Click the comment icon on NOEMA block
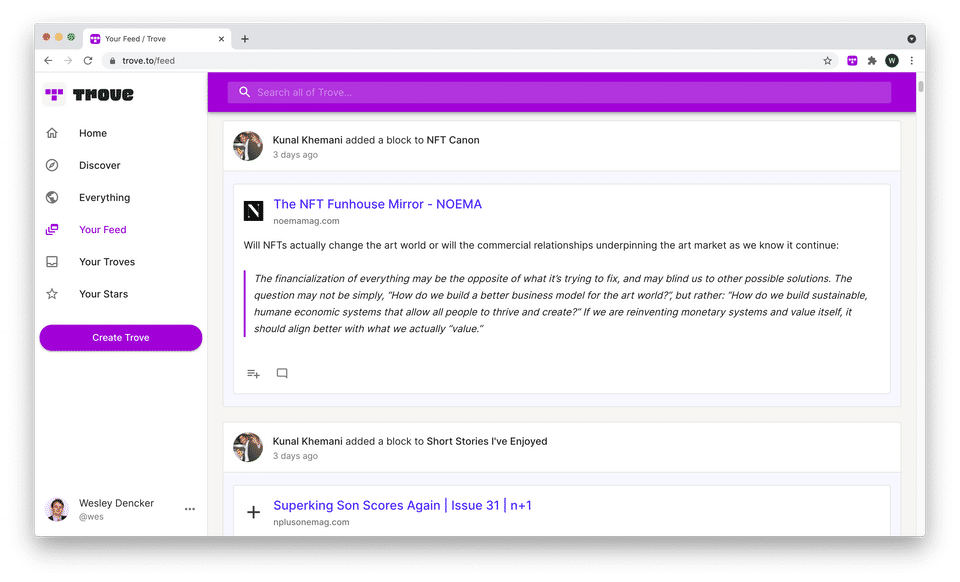 tap(282, 373)
